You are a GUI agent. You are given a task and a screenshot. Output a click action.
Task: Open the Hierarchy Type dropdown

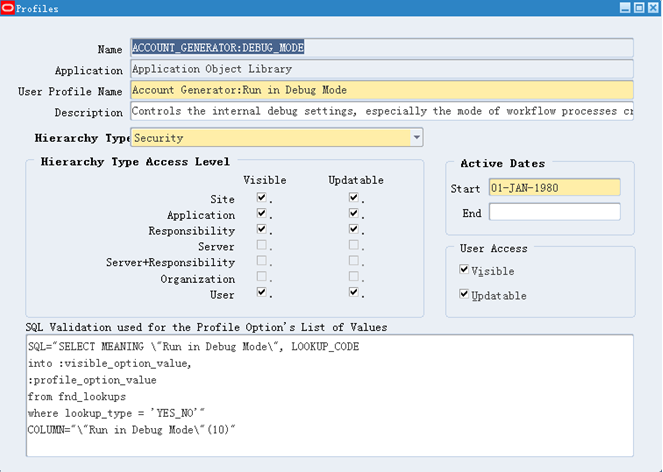pos(416,138)
